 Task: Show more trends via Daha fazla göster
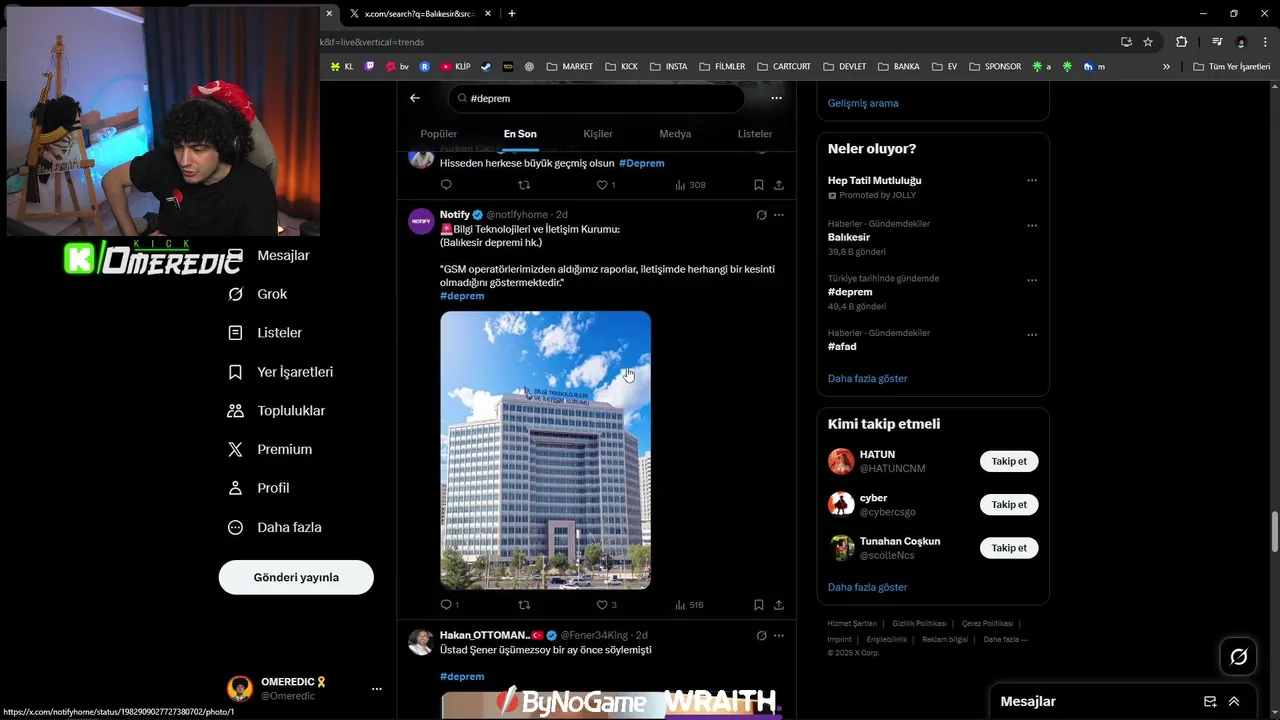coord(868,379)
